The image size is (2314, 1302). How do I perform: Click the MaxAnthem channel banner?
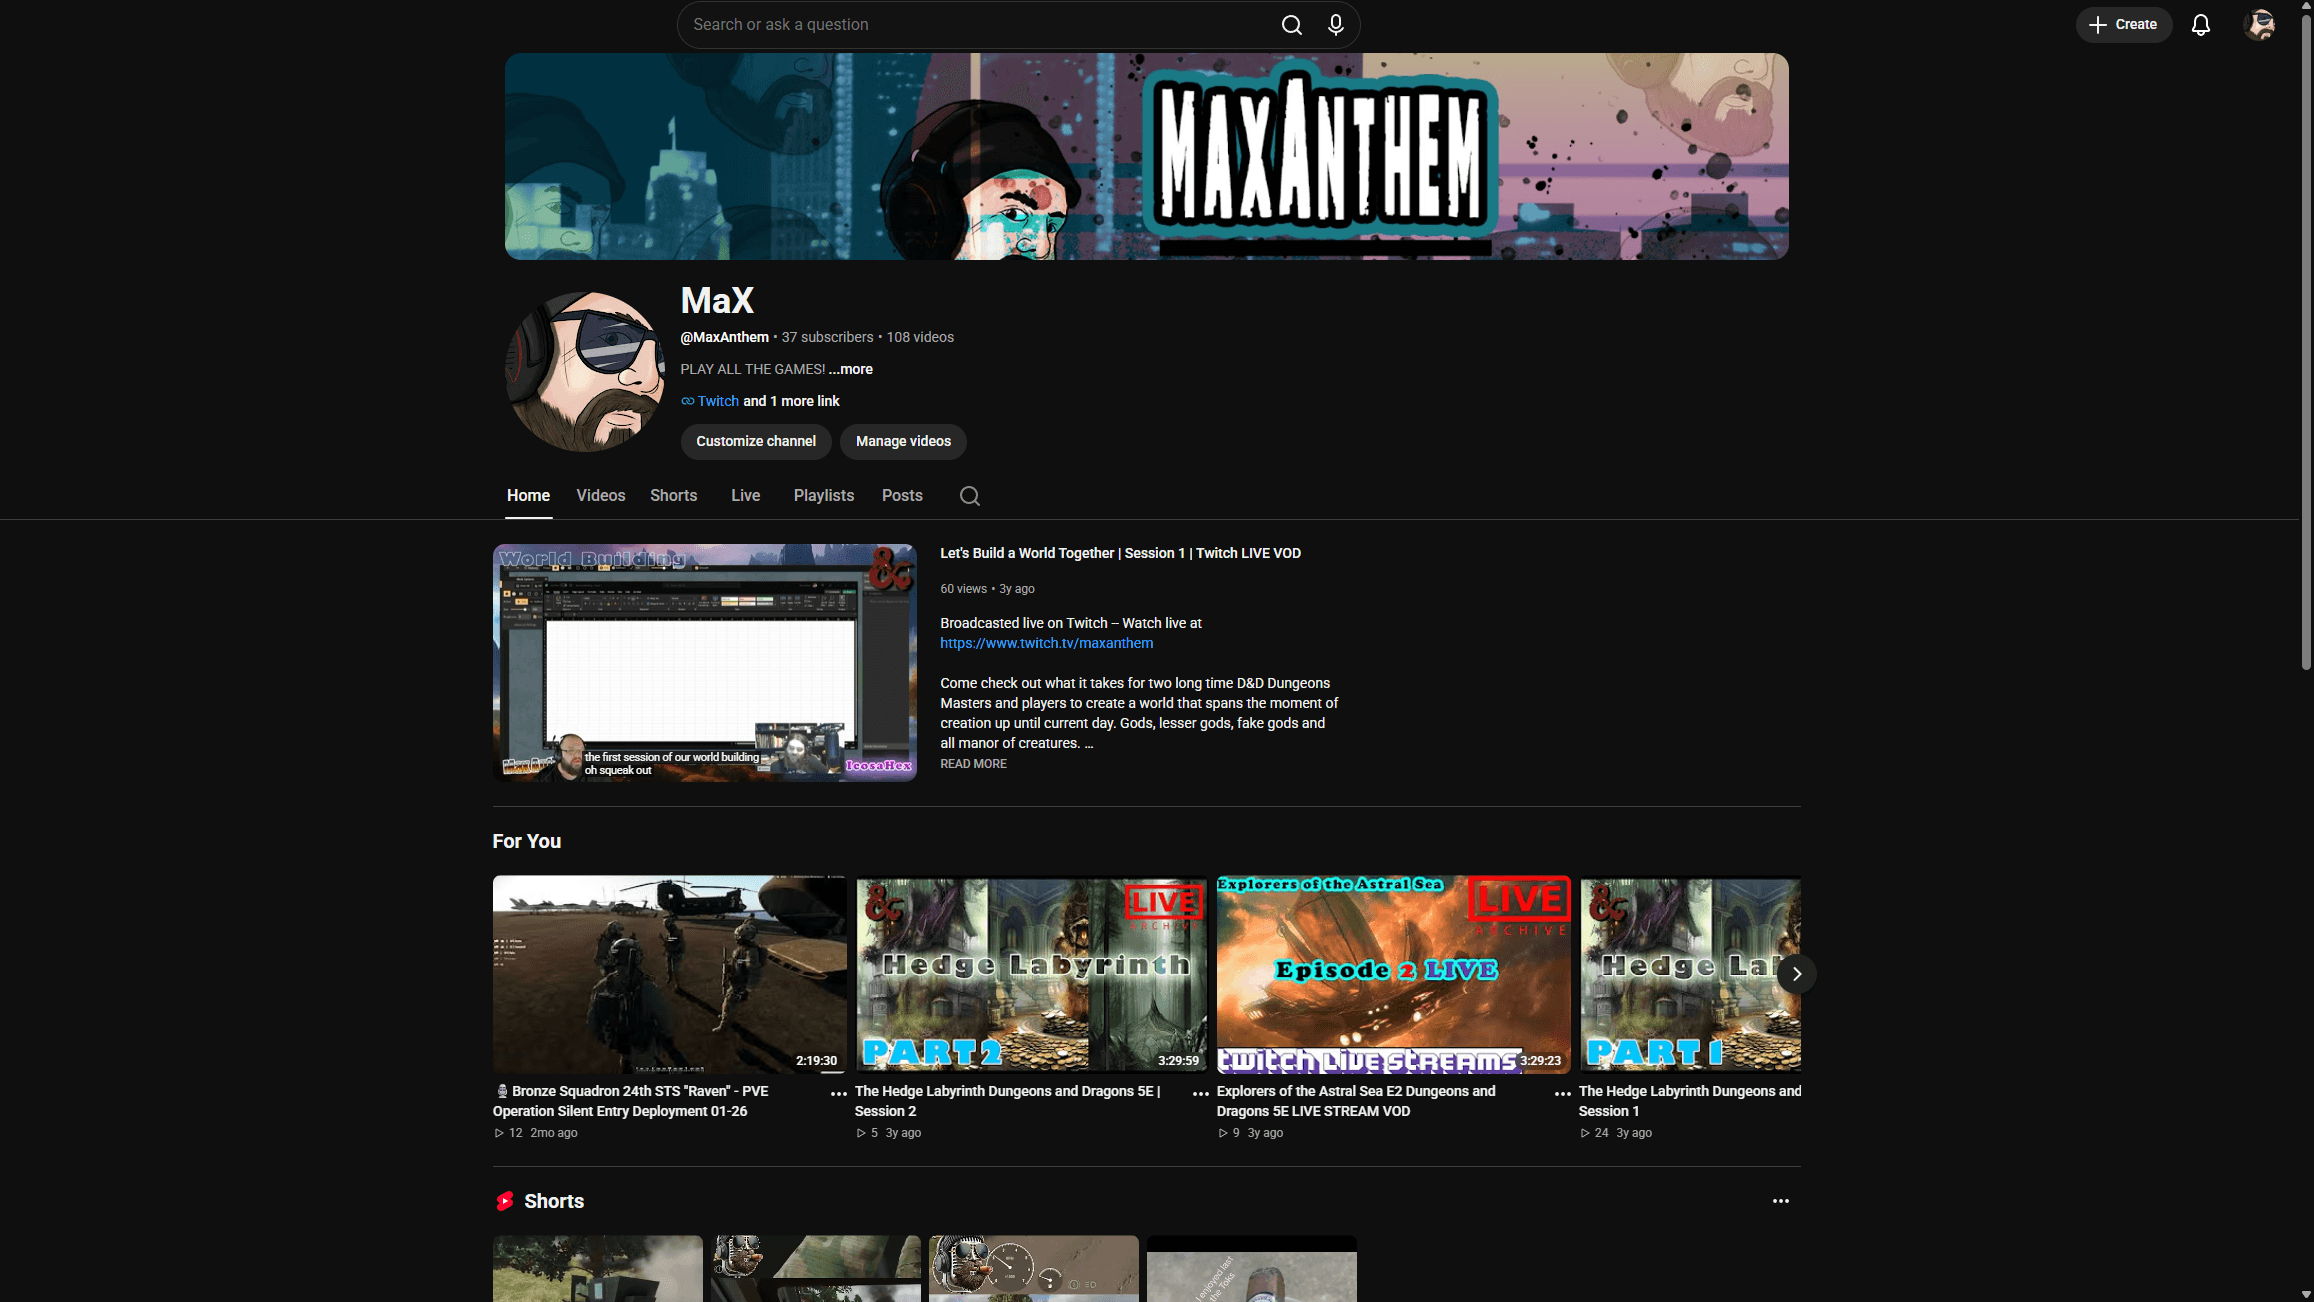[1146, 157]
